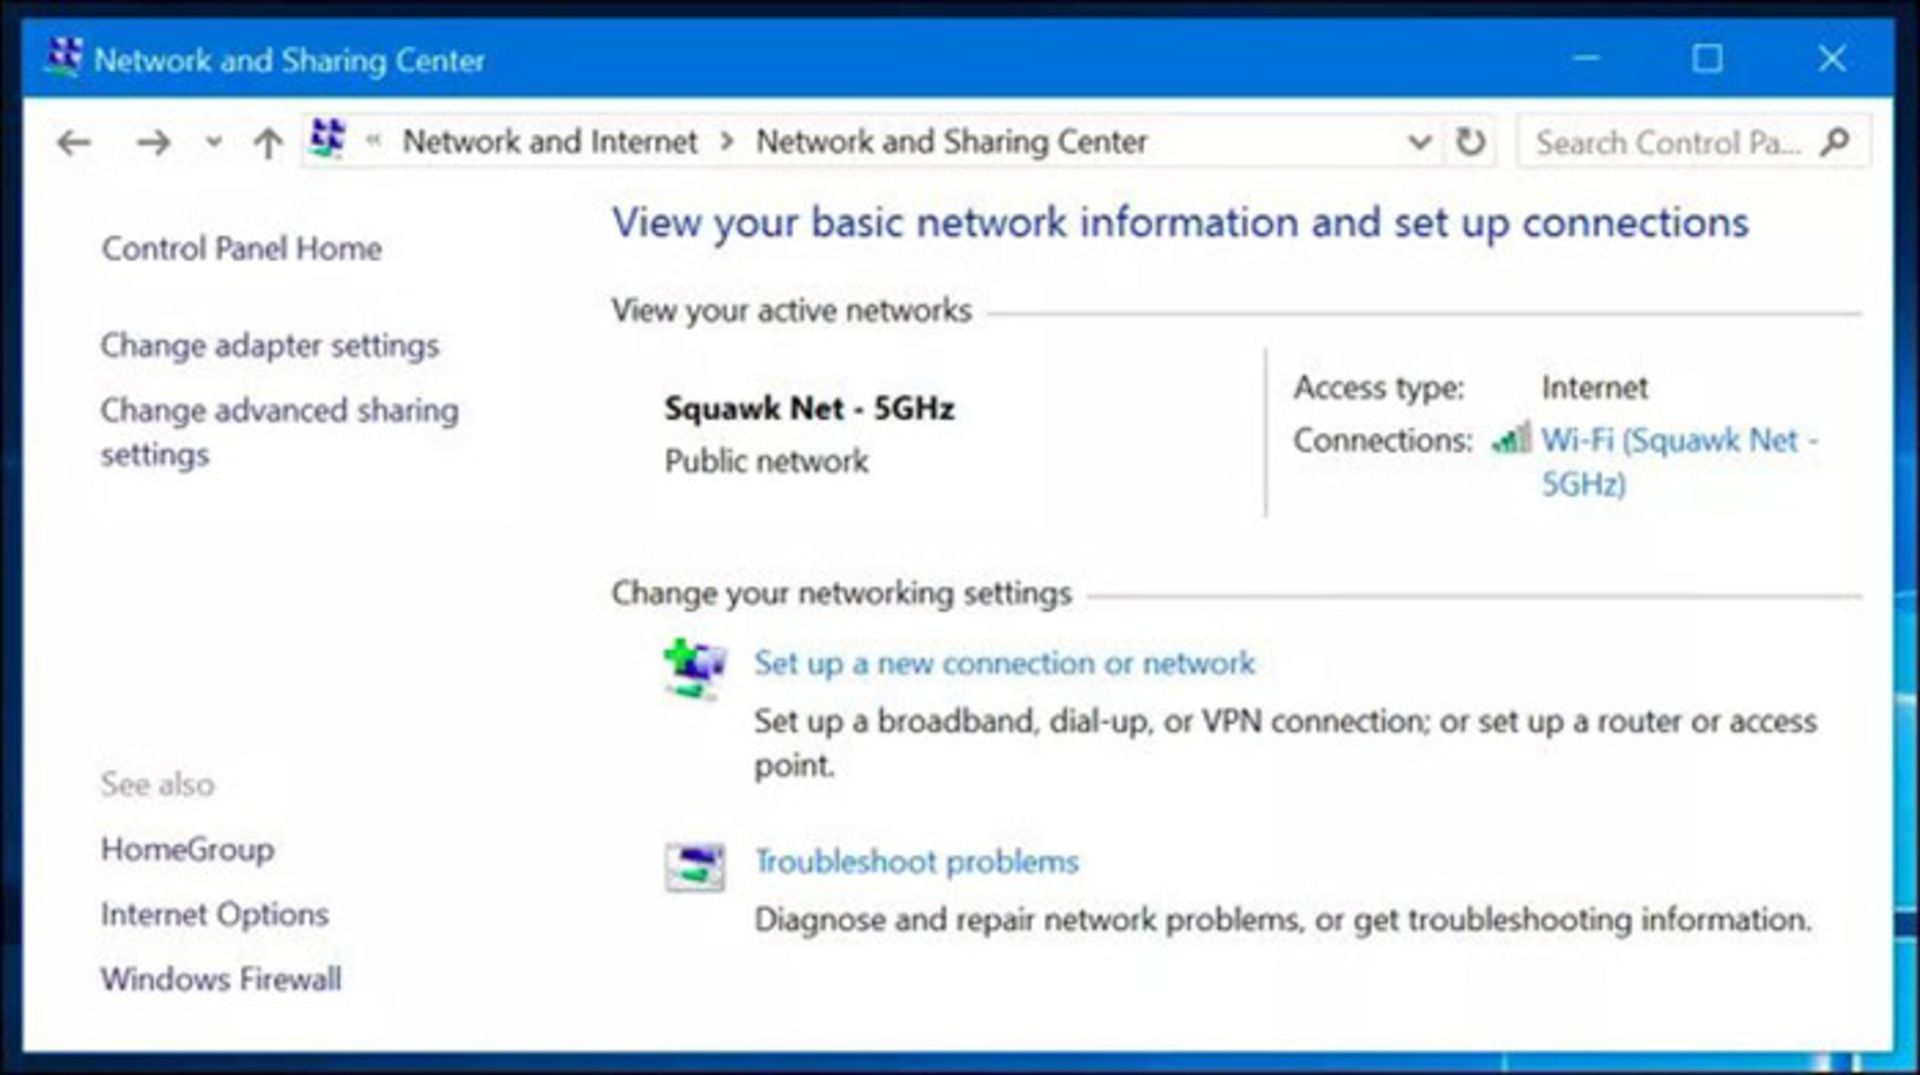Expand the address bar history dropdown
Image resolution: width=1920 pixels, height=1075 pixels.
point(1419,142)
